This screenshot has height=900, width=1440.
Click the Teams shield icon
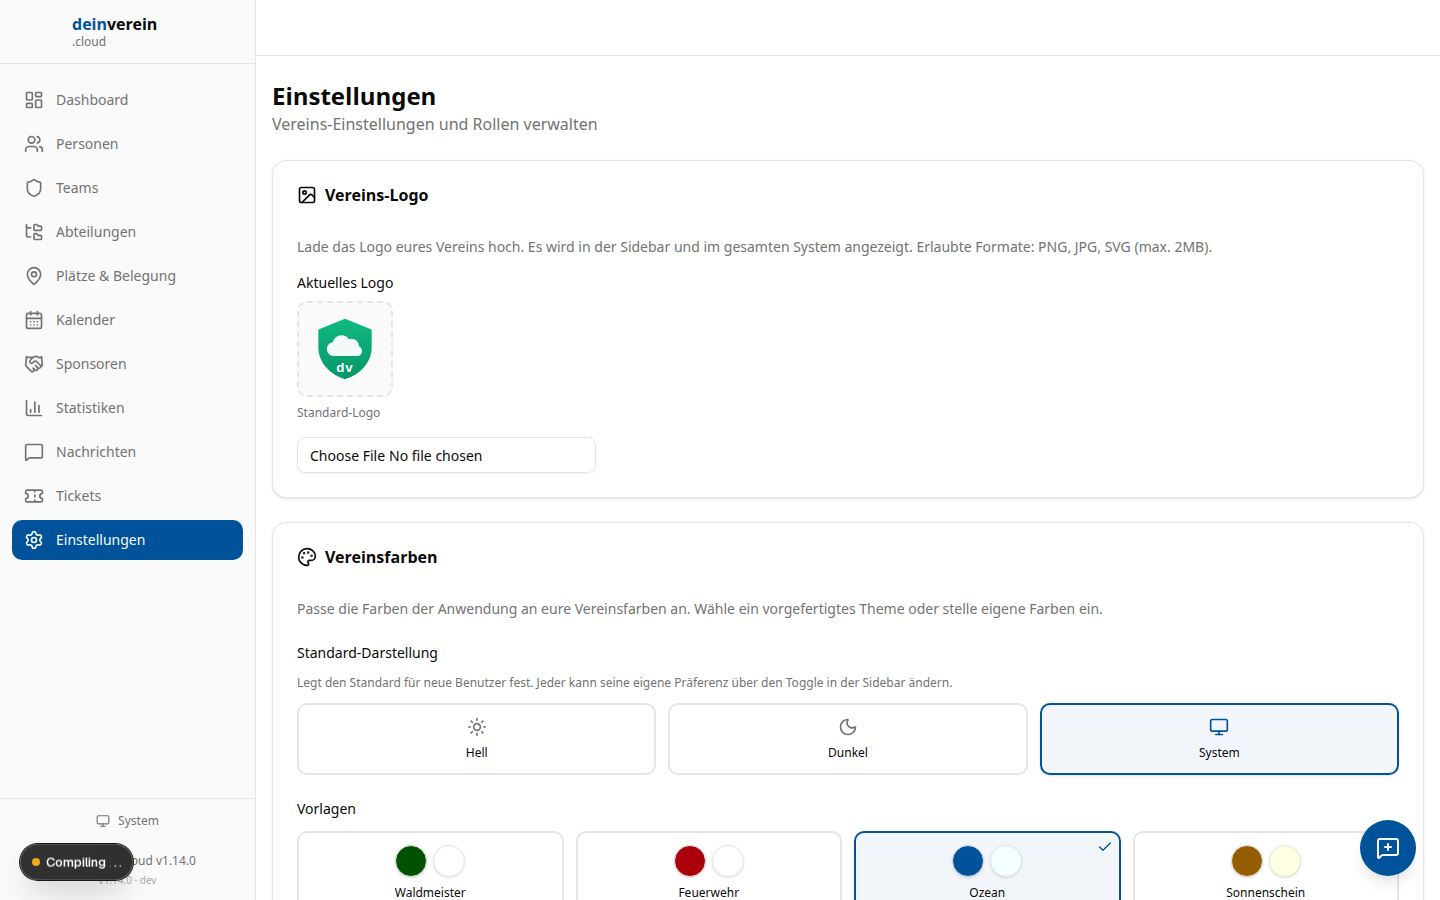(34, 188)
